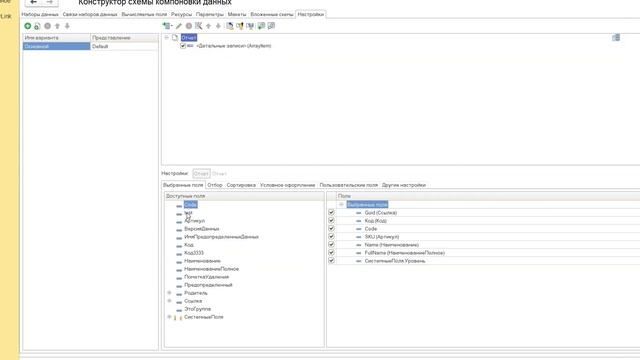This screenshot has width=640, height=360.
Task: Open the add structure element dropdown
Action: [167, 26]
